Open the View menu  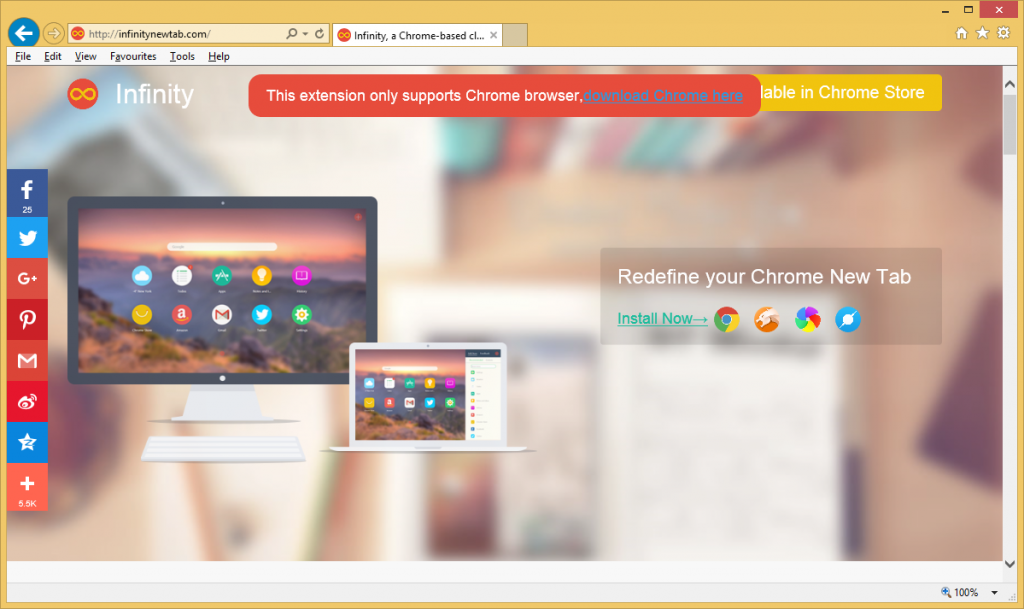(85, 56)
